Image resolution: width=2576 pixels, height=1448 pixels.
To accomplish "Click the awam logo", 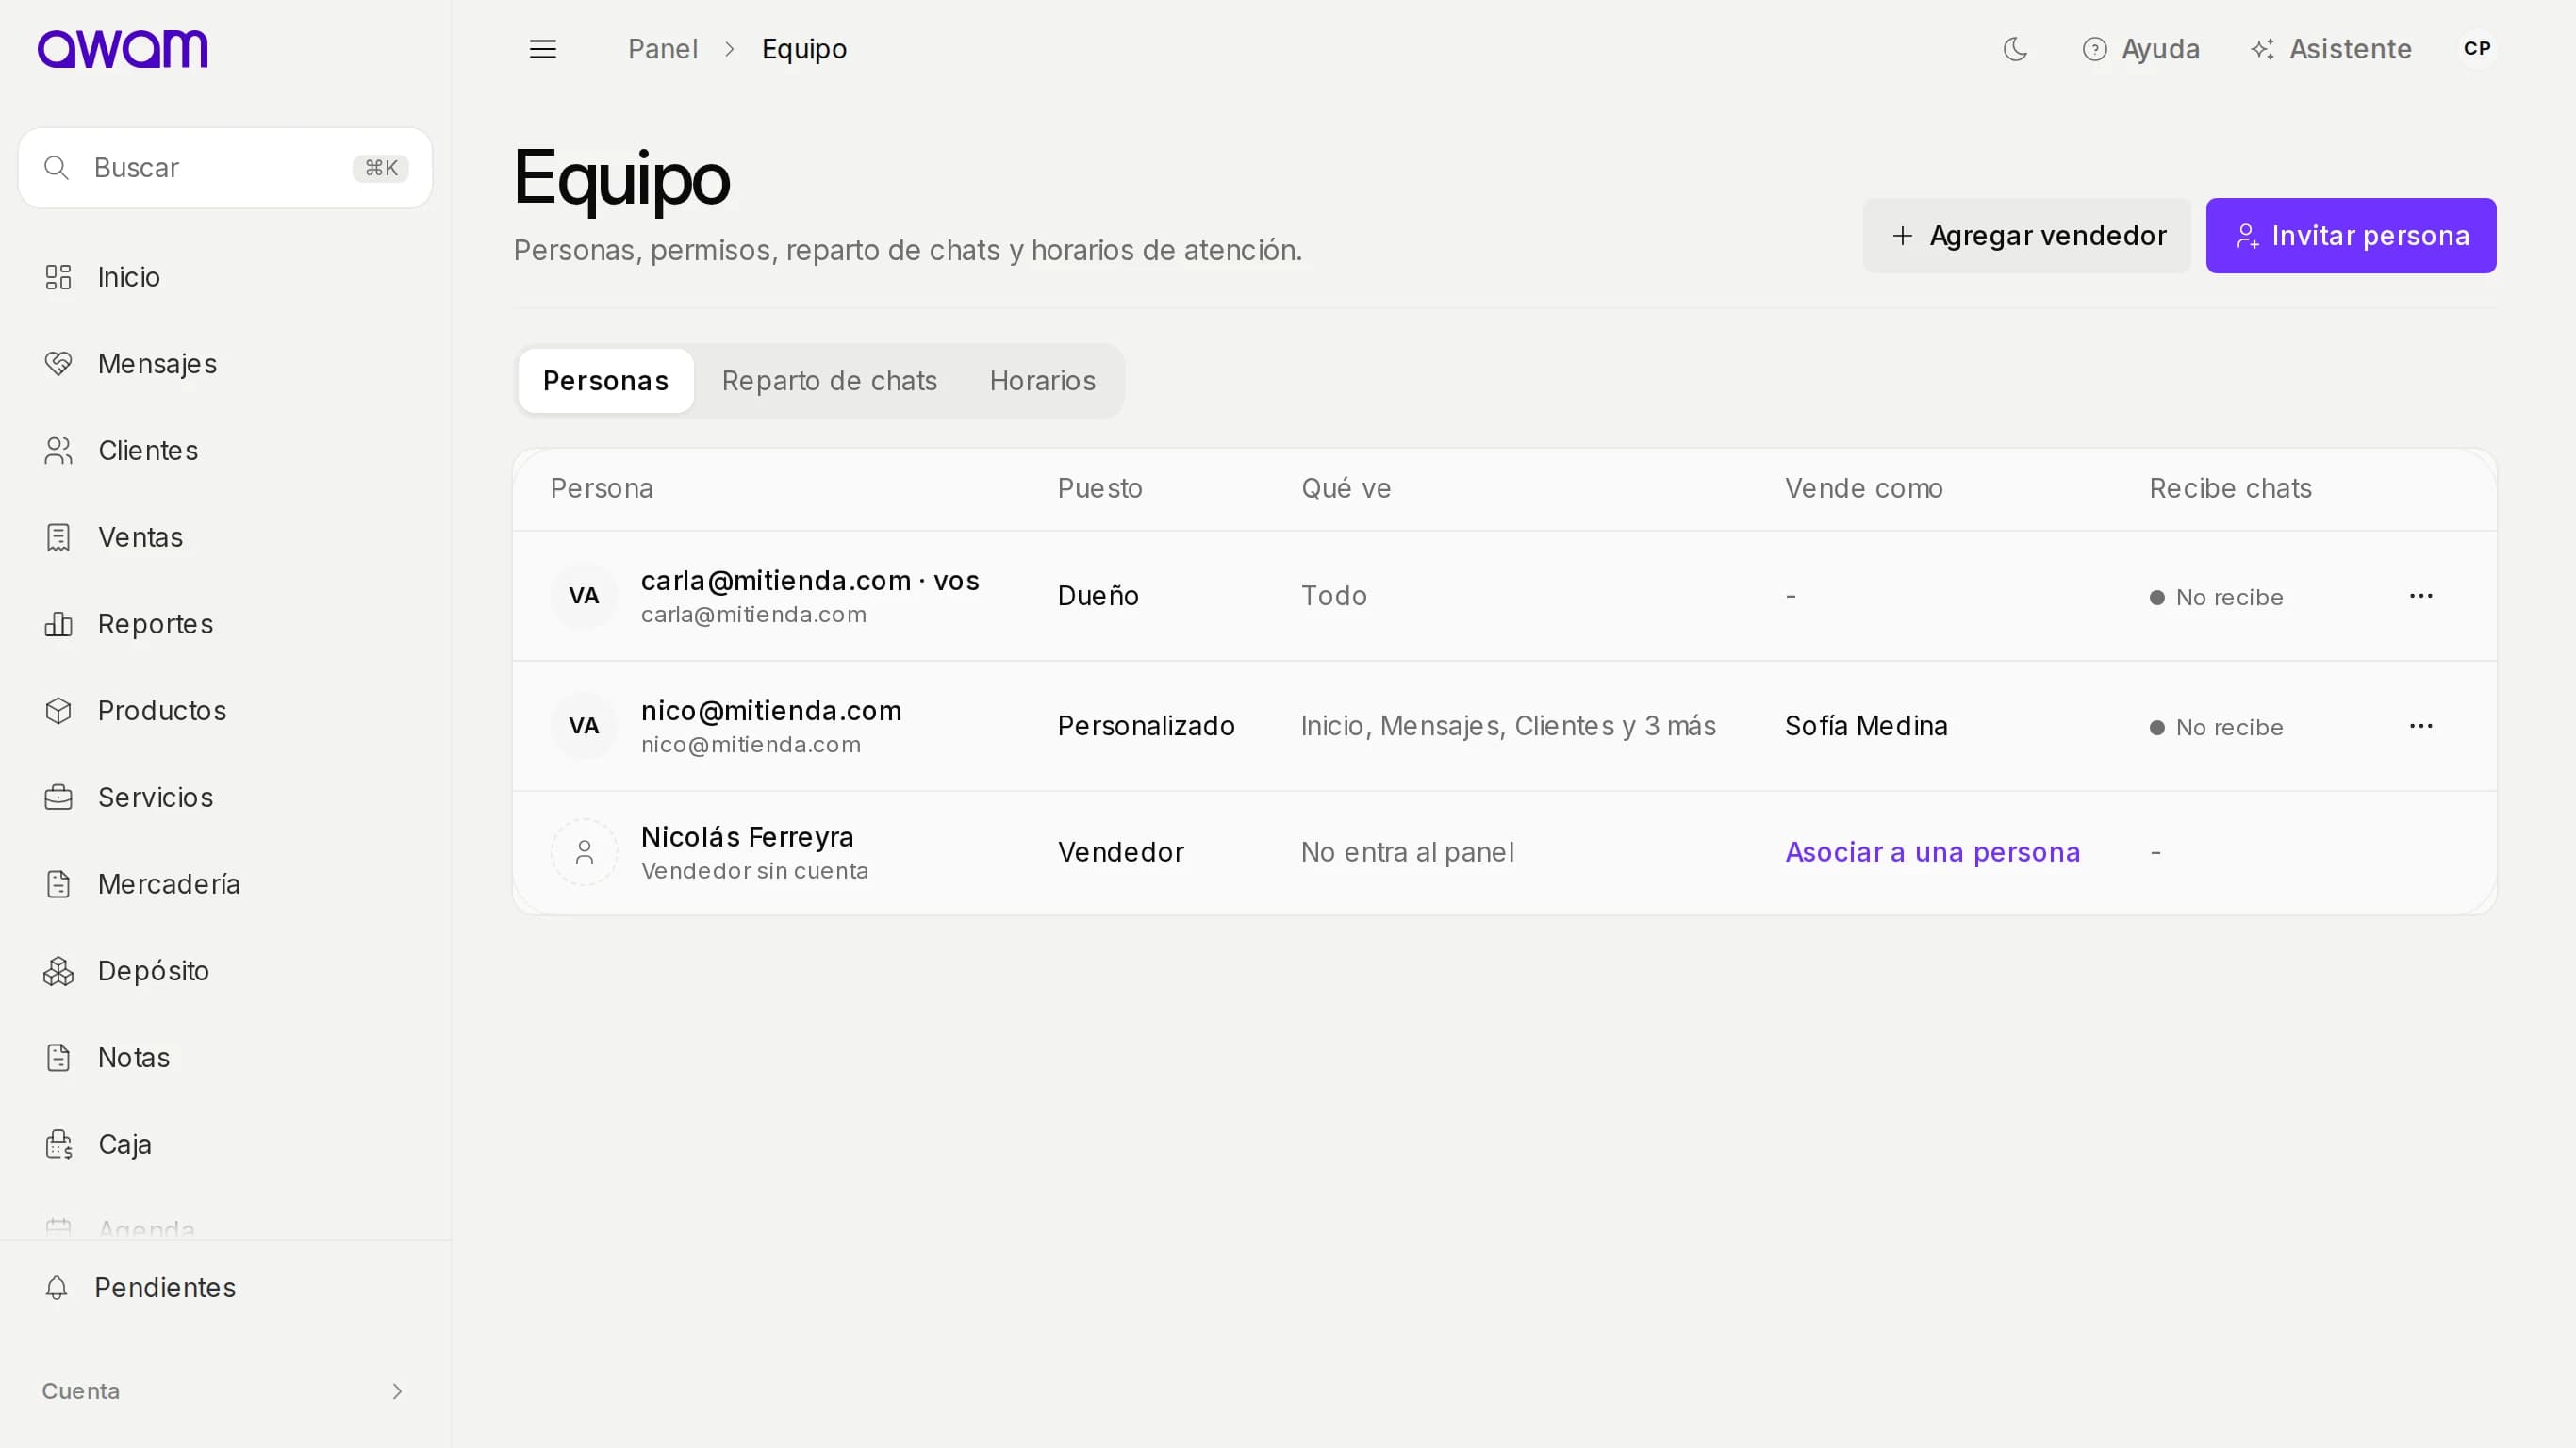I will [x=123, y=48].
